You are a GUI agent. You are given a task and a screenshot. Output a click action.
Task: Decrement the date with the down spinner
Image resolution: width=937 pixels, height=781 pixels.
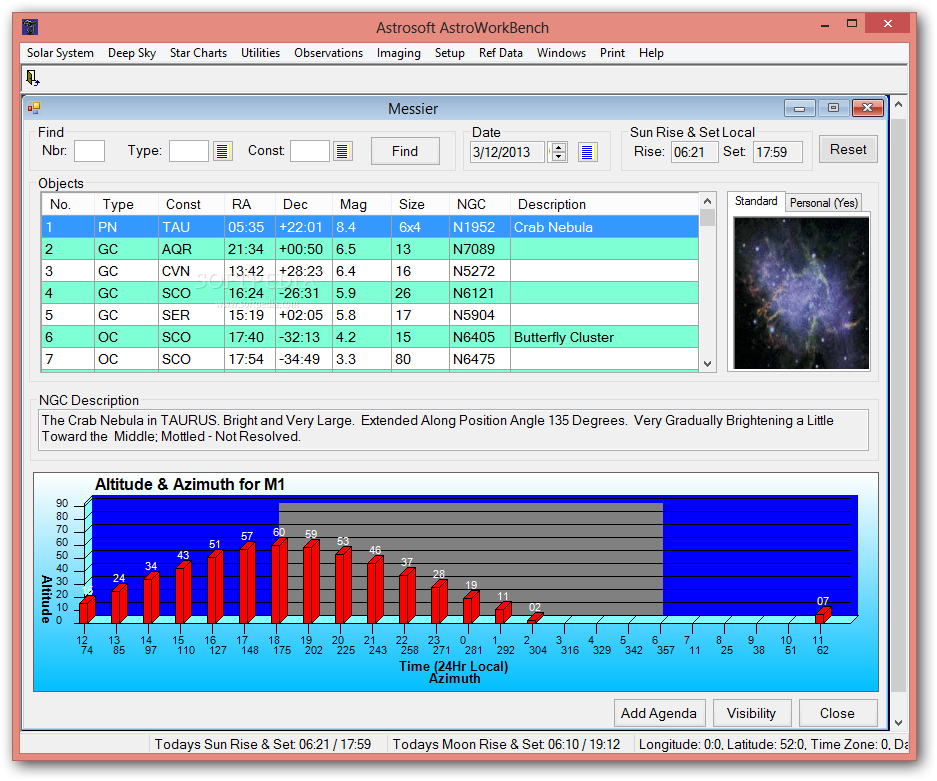(559, 157)
